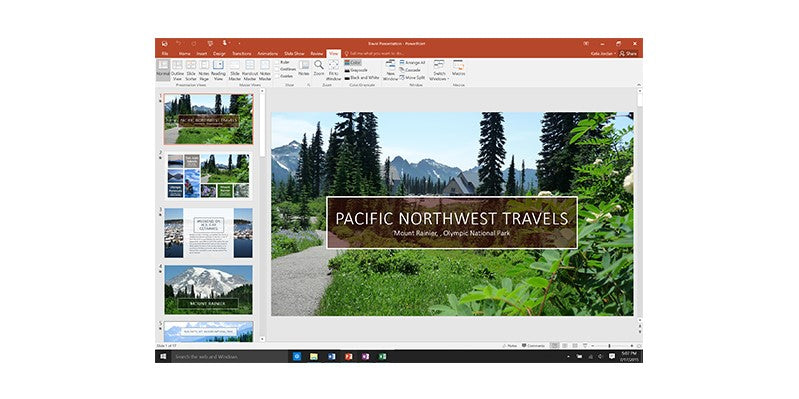This screenshot has height=399, width=799.
Task: Fit slide to current window status icon
Action: click(x=638, y=345)
